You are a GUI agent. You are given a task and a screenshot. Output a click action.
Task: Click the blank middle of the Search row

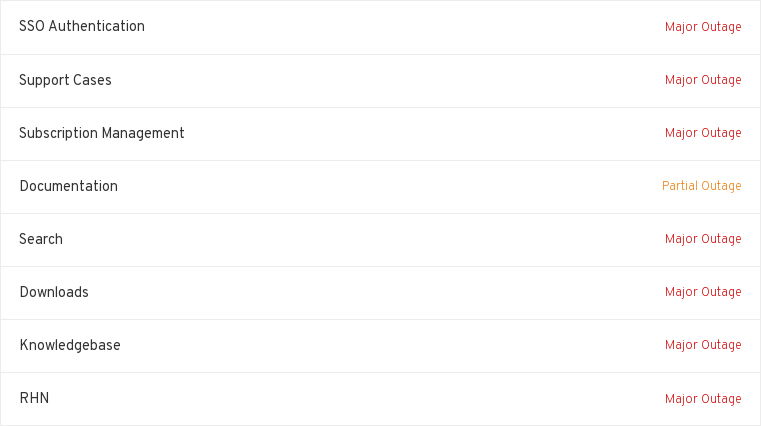[380, 239]
